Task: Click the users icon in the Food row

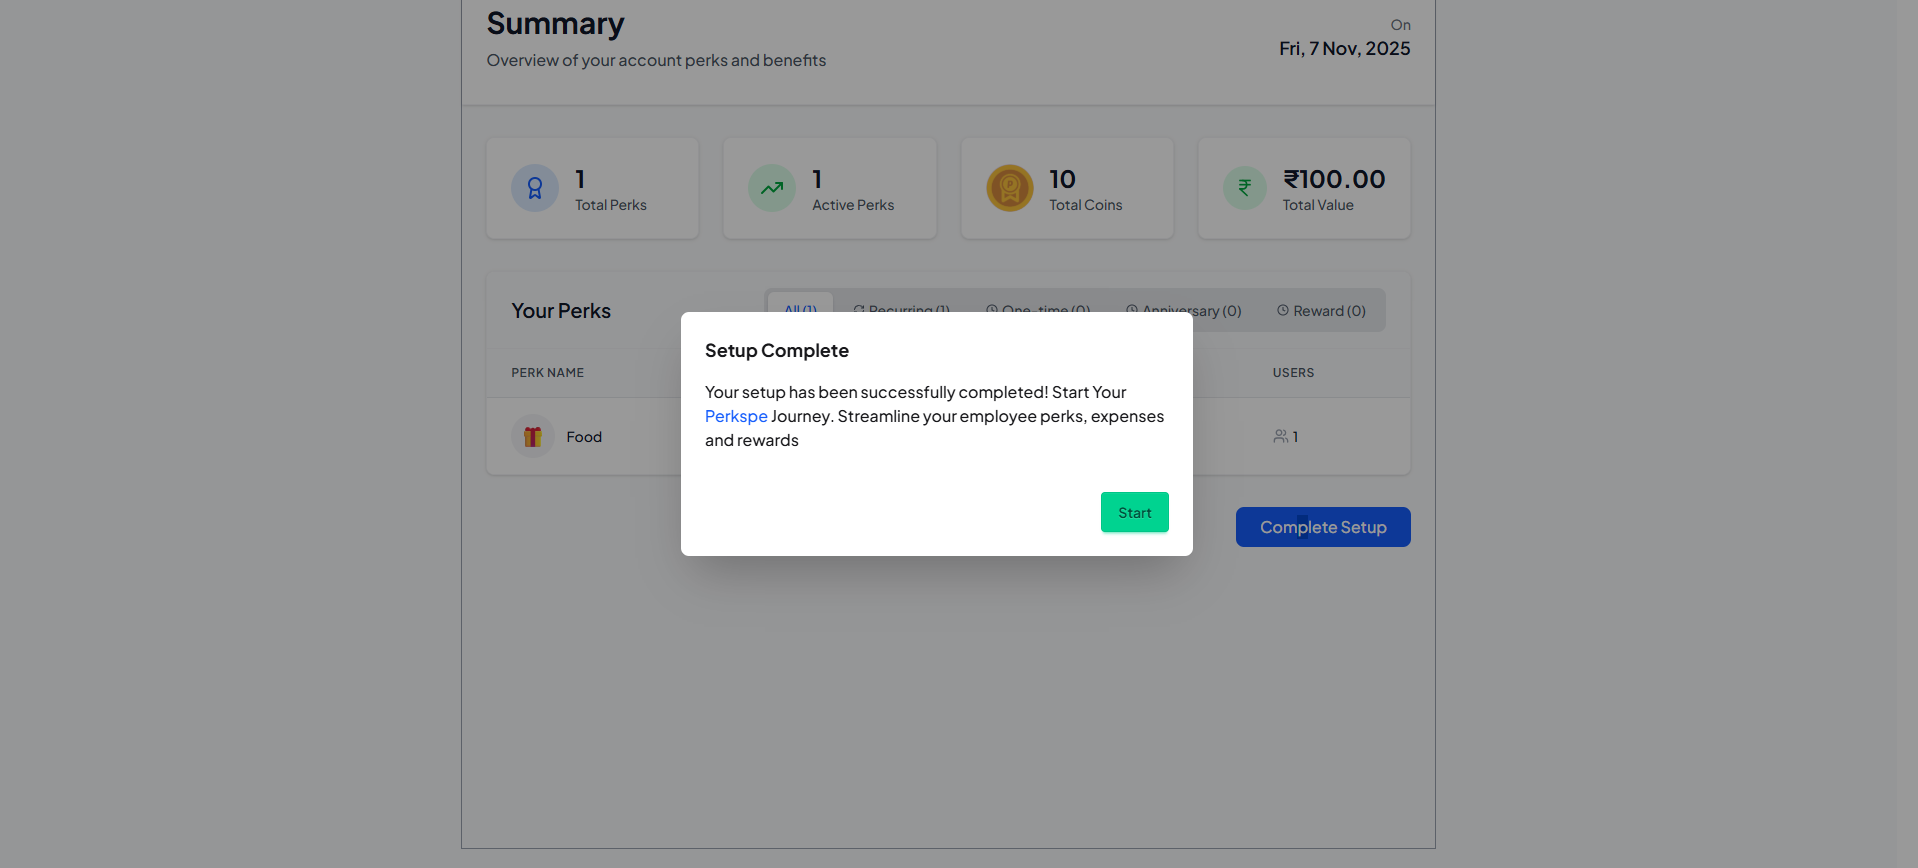Action: [x=1280, y=437]
